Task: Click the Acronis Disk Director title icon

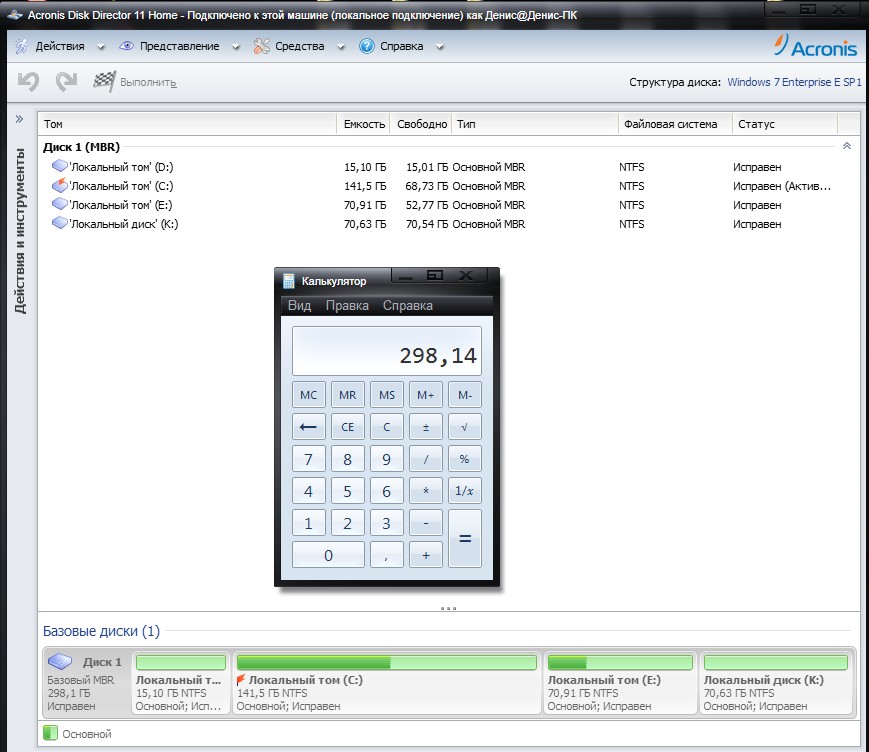Action: point(15,15)
